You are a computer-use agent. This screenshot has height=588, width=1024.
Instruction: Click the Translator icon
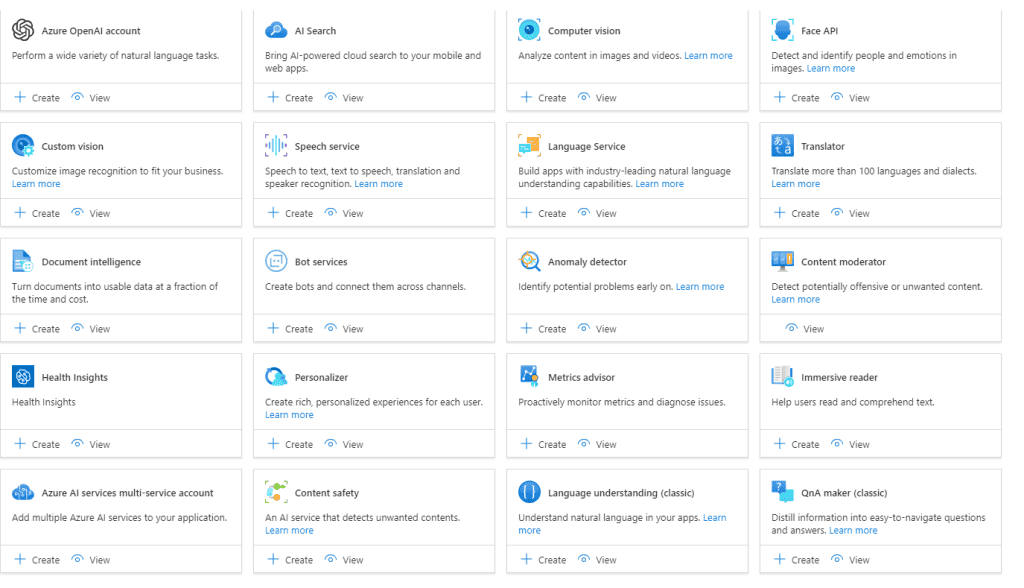pyautogui.click(x=782, y=146)
